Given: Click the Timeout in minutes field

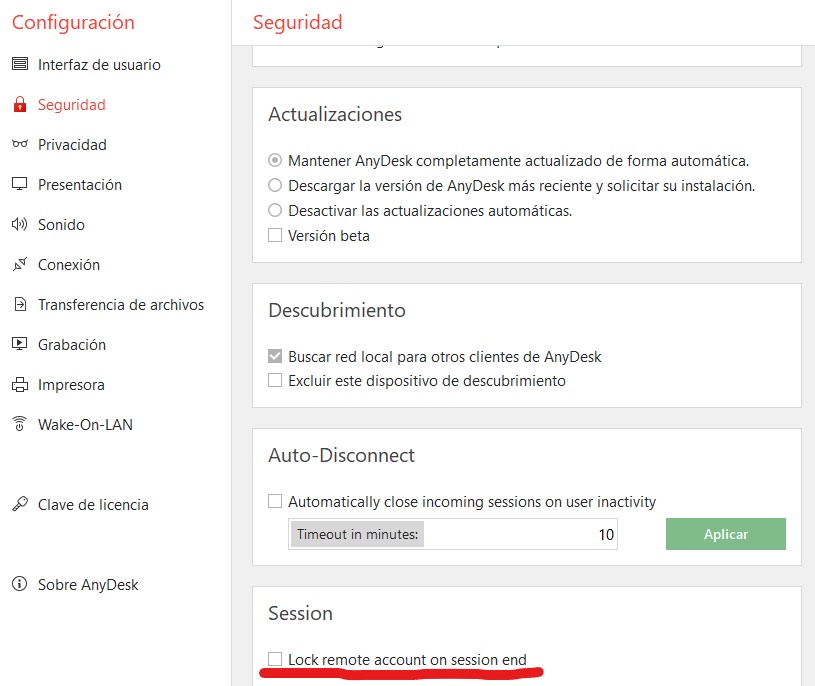Looking at the screenshot, I should pos(453,534).
